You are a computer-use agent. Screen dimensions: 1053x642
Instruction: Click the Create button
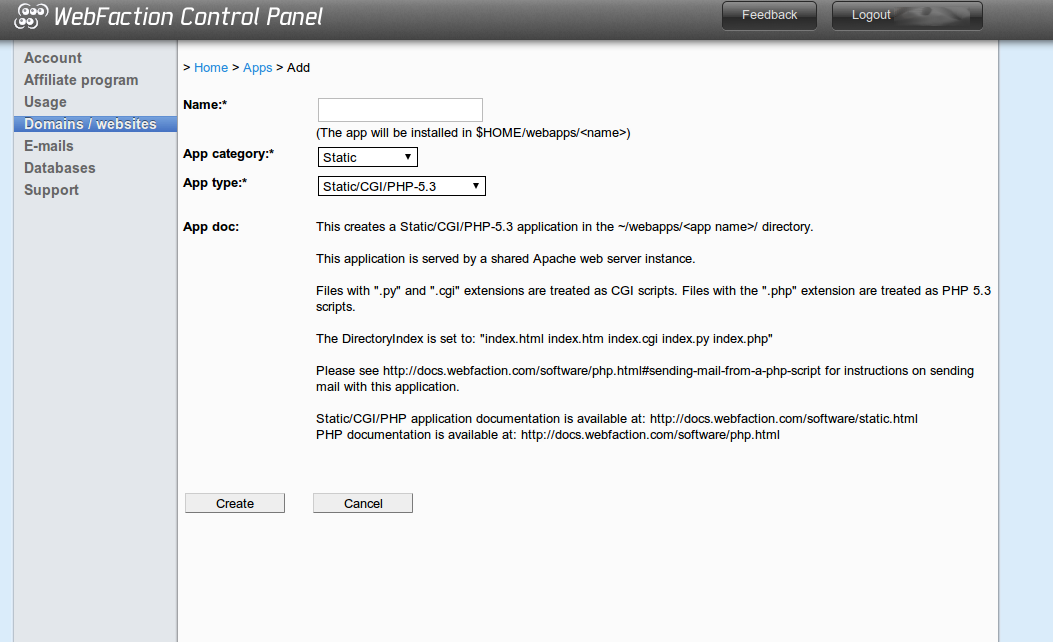coord(235,504)
